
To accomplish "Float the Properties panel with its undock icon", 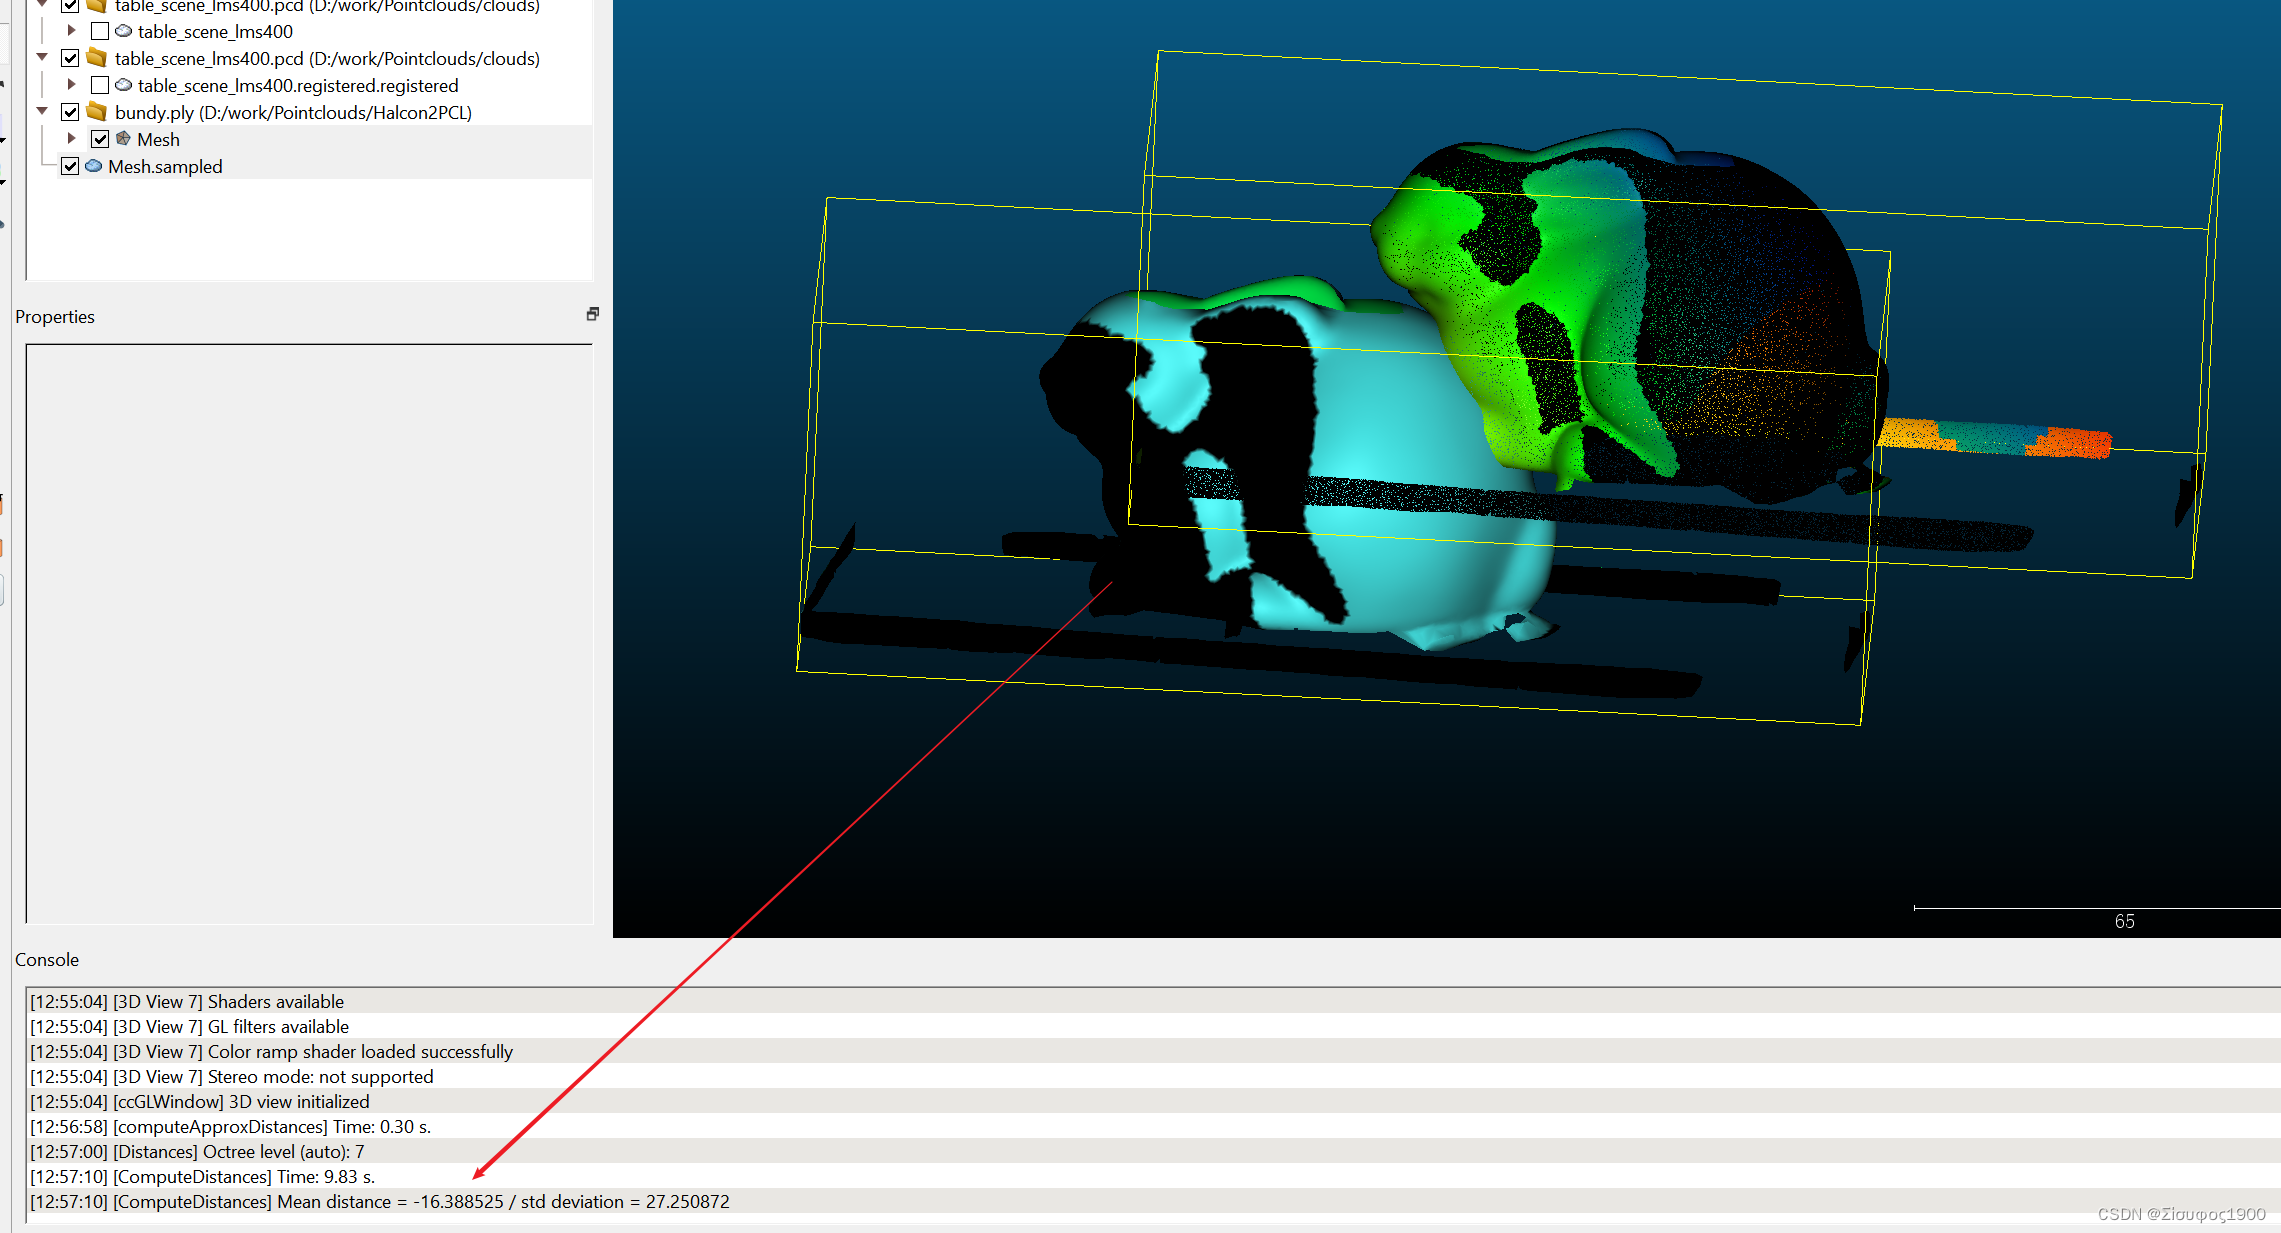I will point(592,314).
